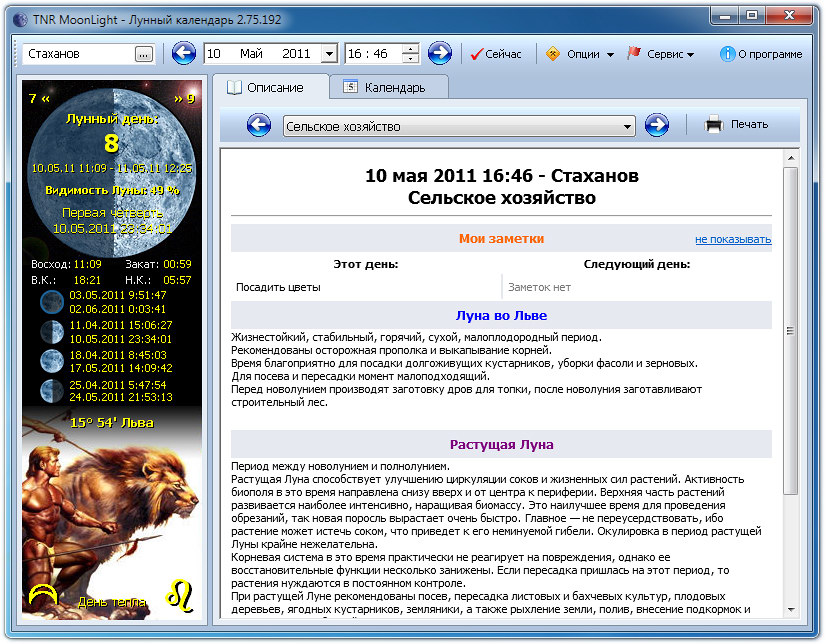This screenshot has height=644, width=826.
Task: Click the 2011 year in date field
Action: [296, 54]
